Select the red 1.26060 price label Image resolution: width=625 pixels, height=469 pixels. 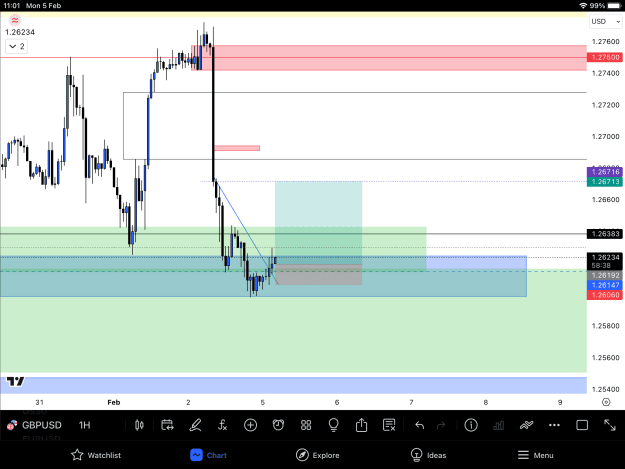coord(605,295)
